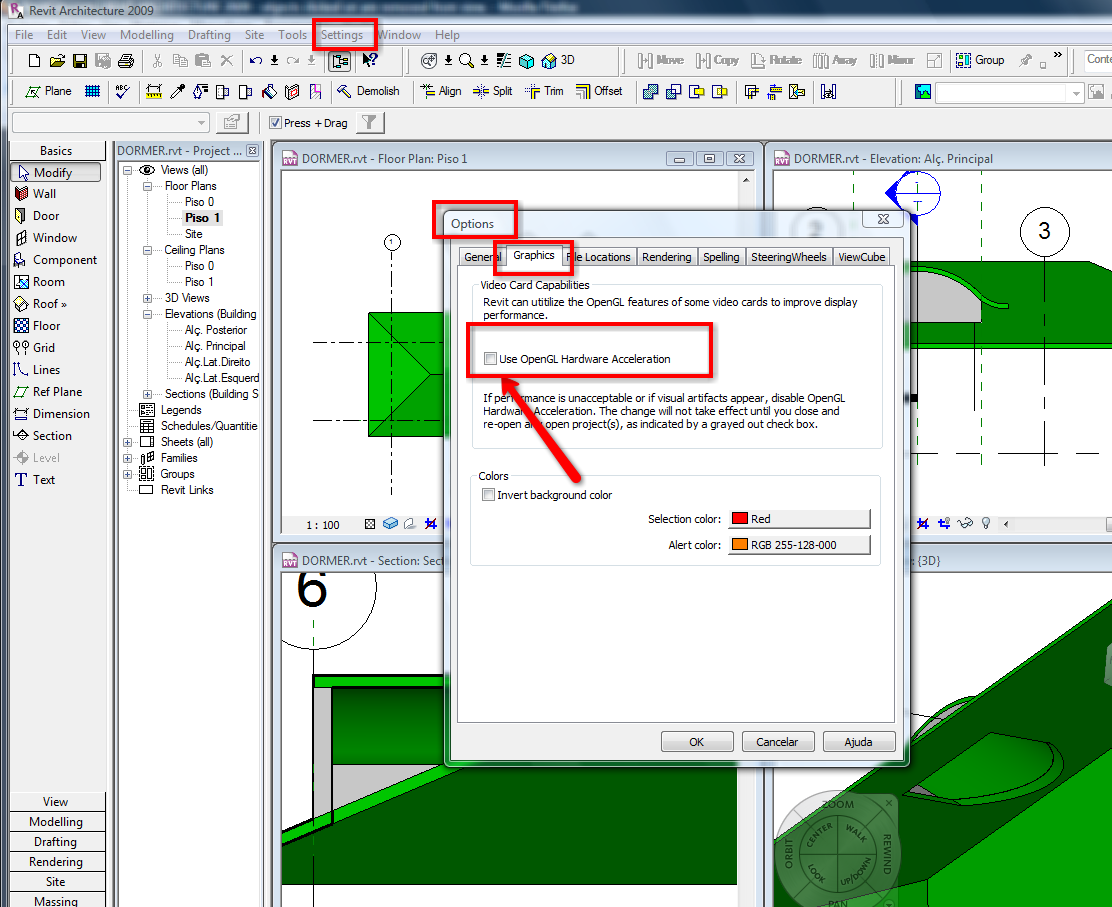Select the Match Type eyedropper icon
The height and width of the screenshot is (907, 1112).
pos(177,91)
